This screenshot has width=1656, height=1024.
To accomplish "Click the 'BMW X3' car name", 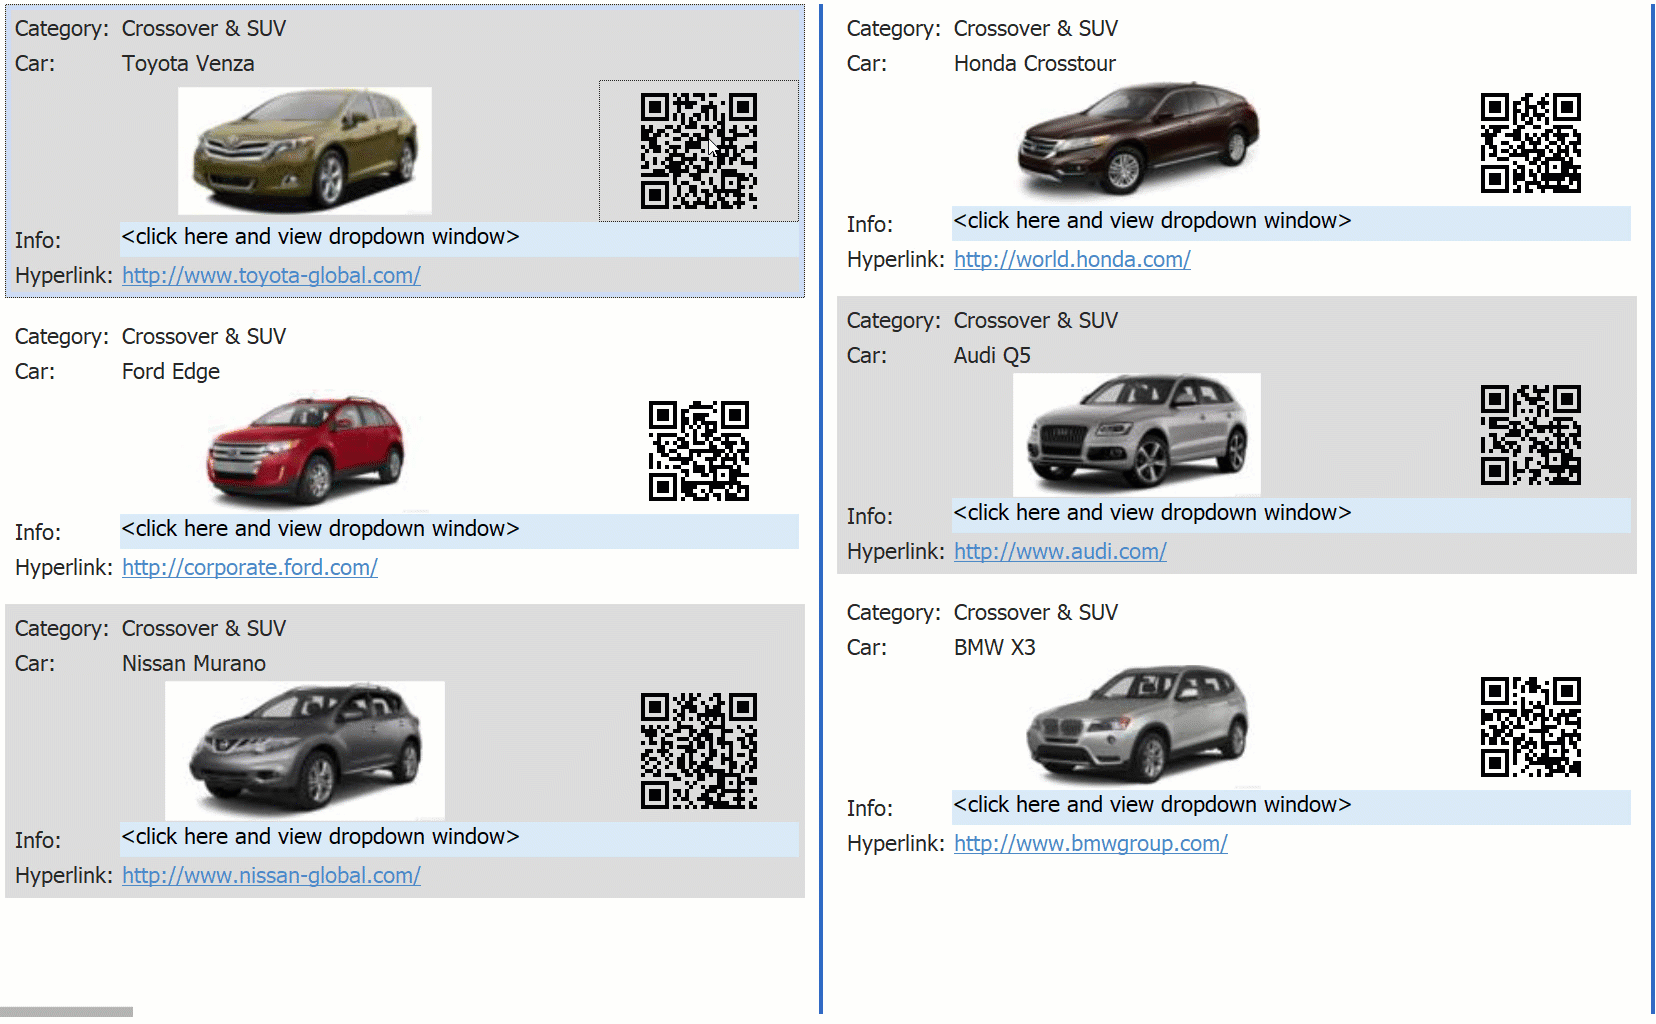I will [995, 648].
